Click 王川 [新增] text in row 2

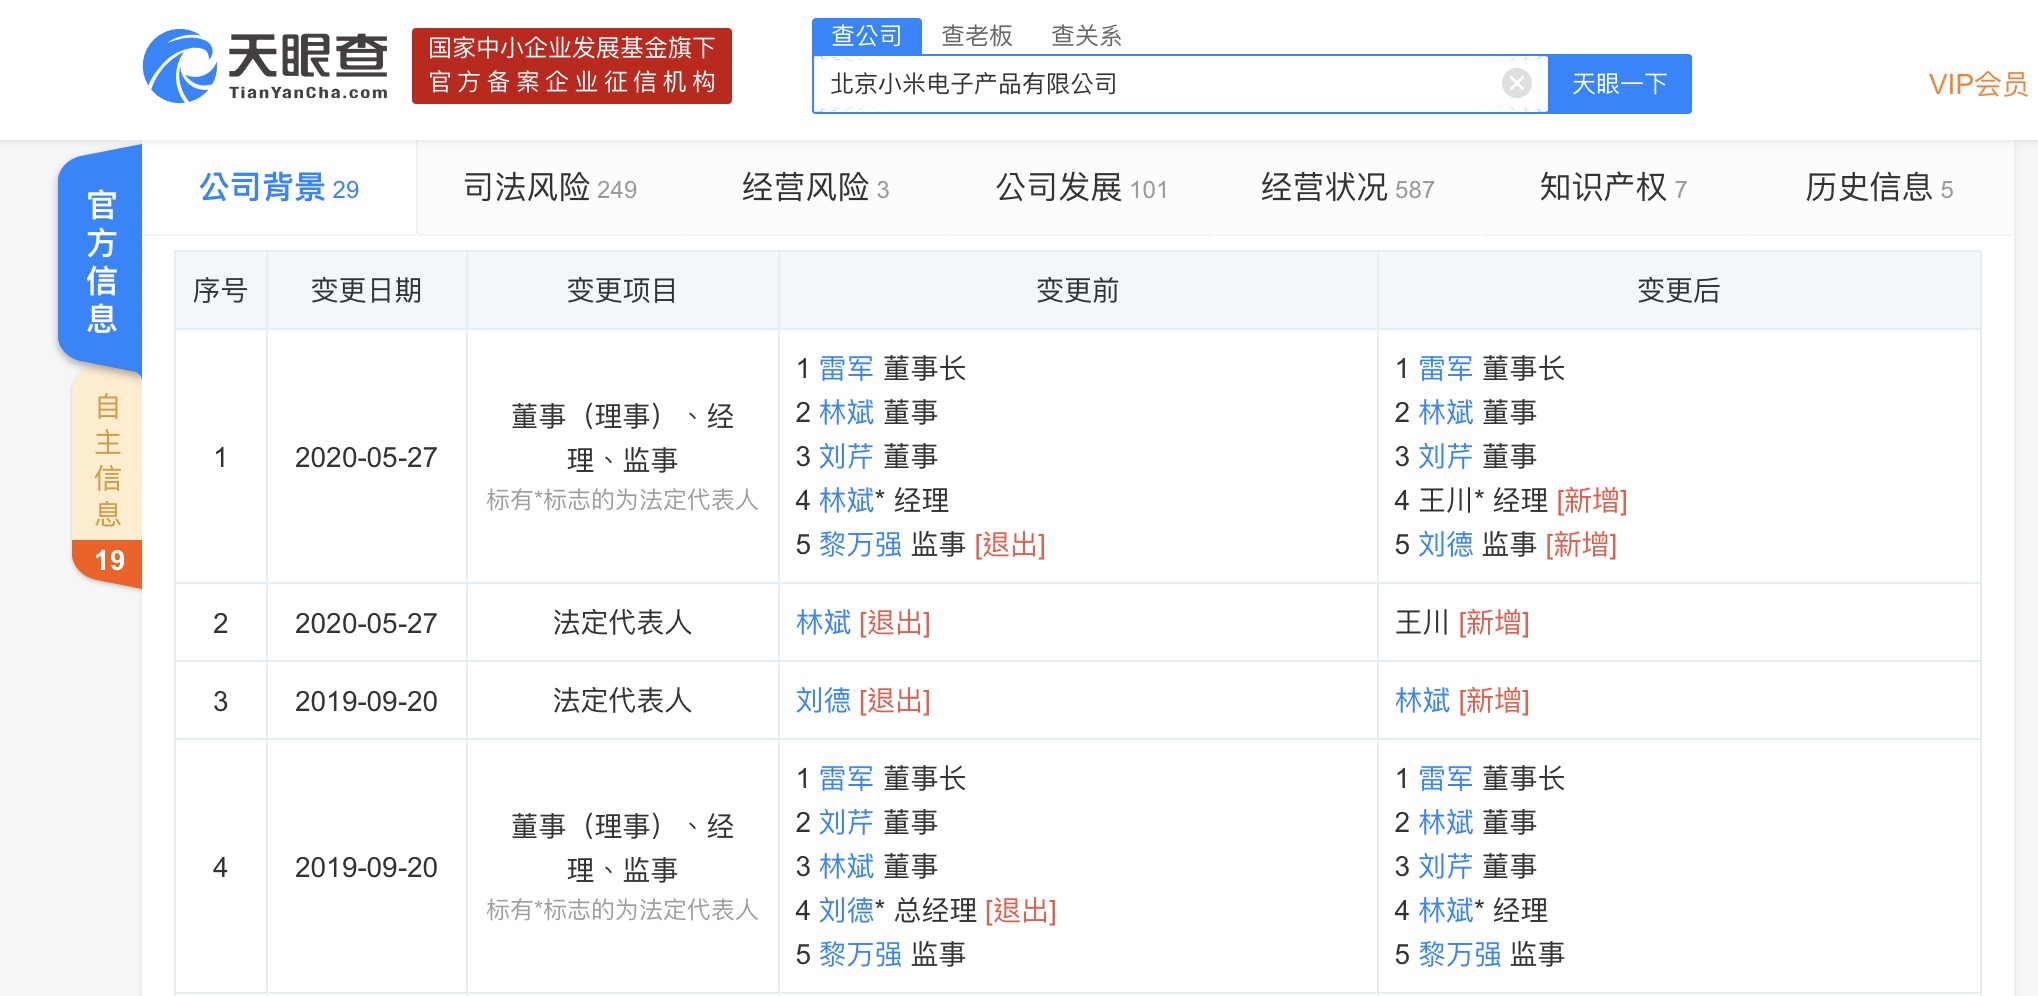1462,623
